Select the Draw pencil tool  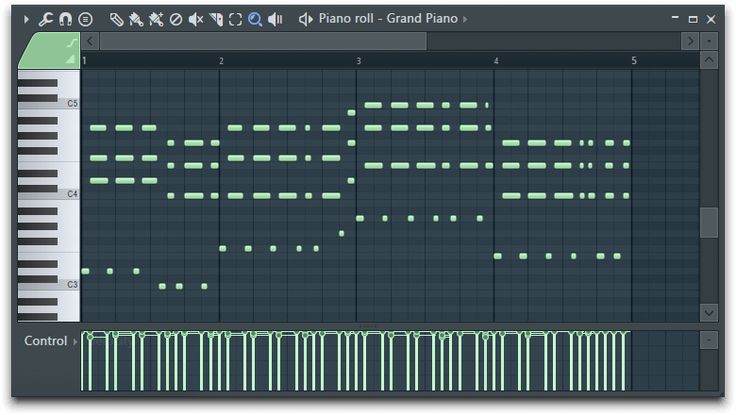point(116,19)
